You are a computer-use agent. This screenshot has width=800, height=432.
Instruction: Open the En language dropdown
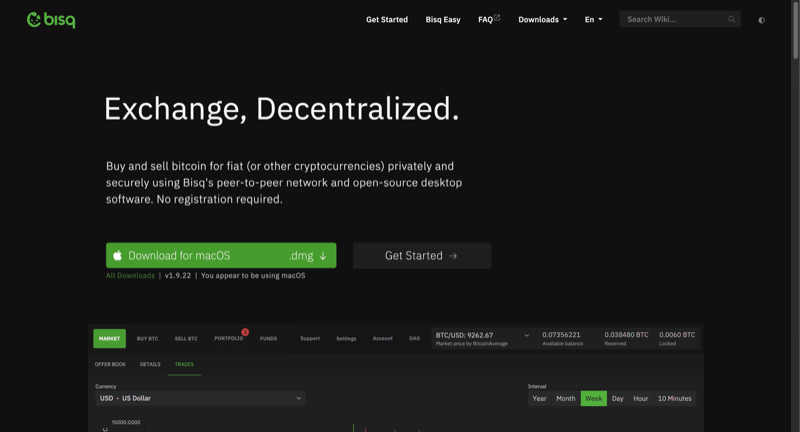coord(593,19)
